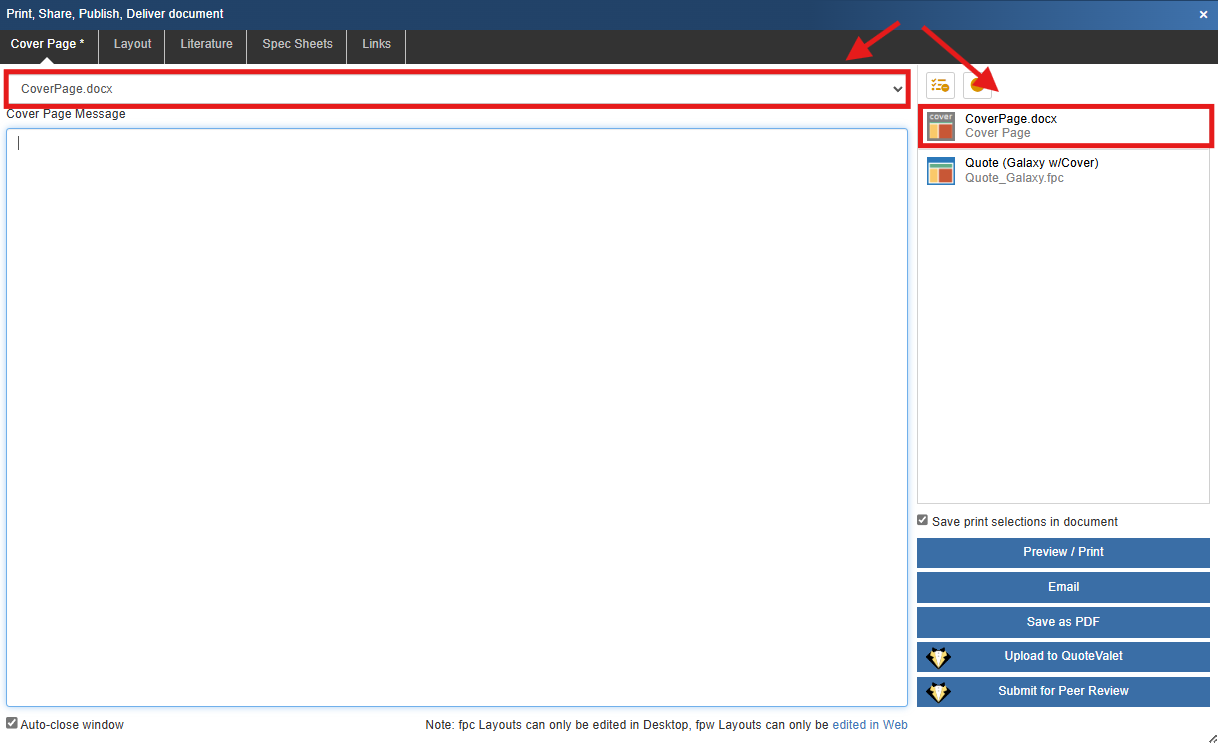Viewport: 1218px width, 744px height.
Task: Click inside the Cover Page Message box
Action: pos(456,417)
